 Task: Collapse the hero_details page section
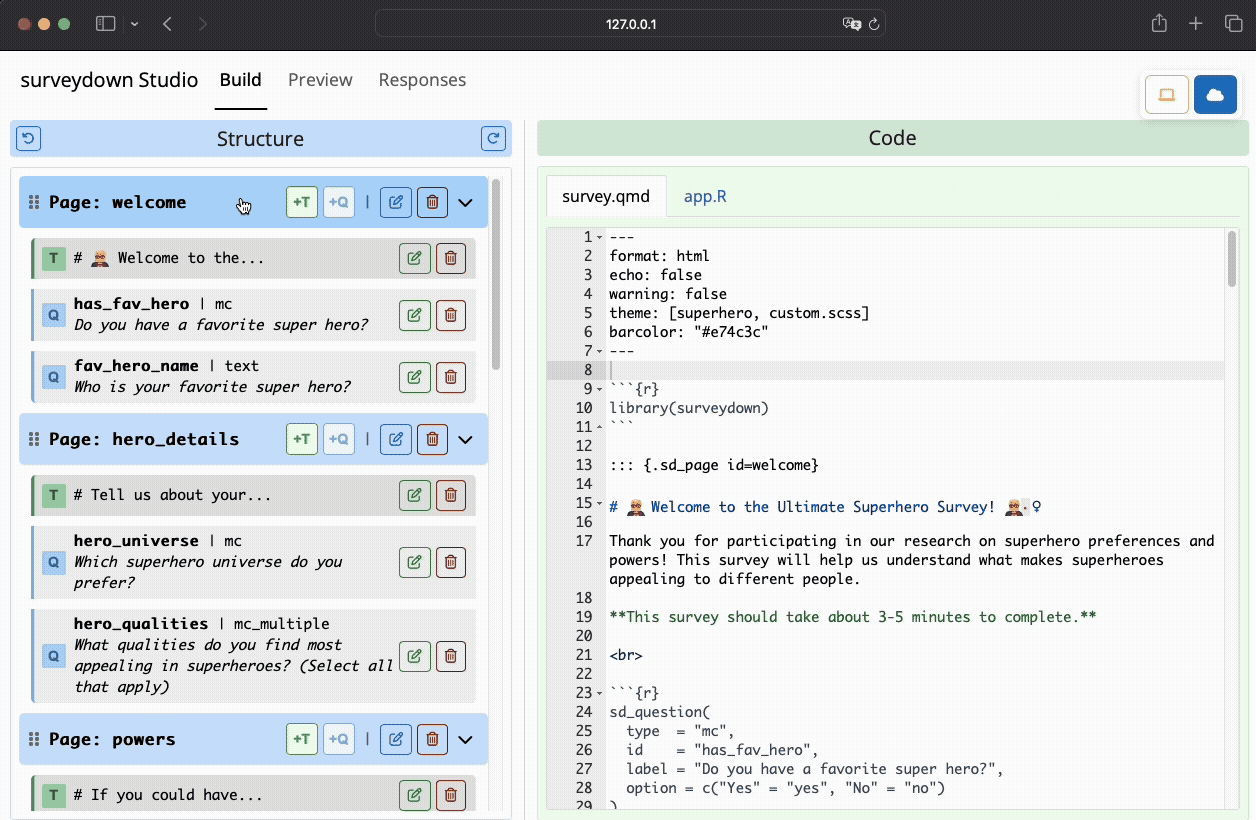465,439
